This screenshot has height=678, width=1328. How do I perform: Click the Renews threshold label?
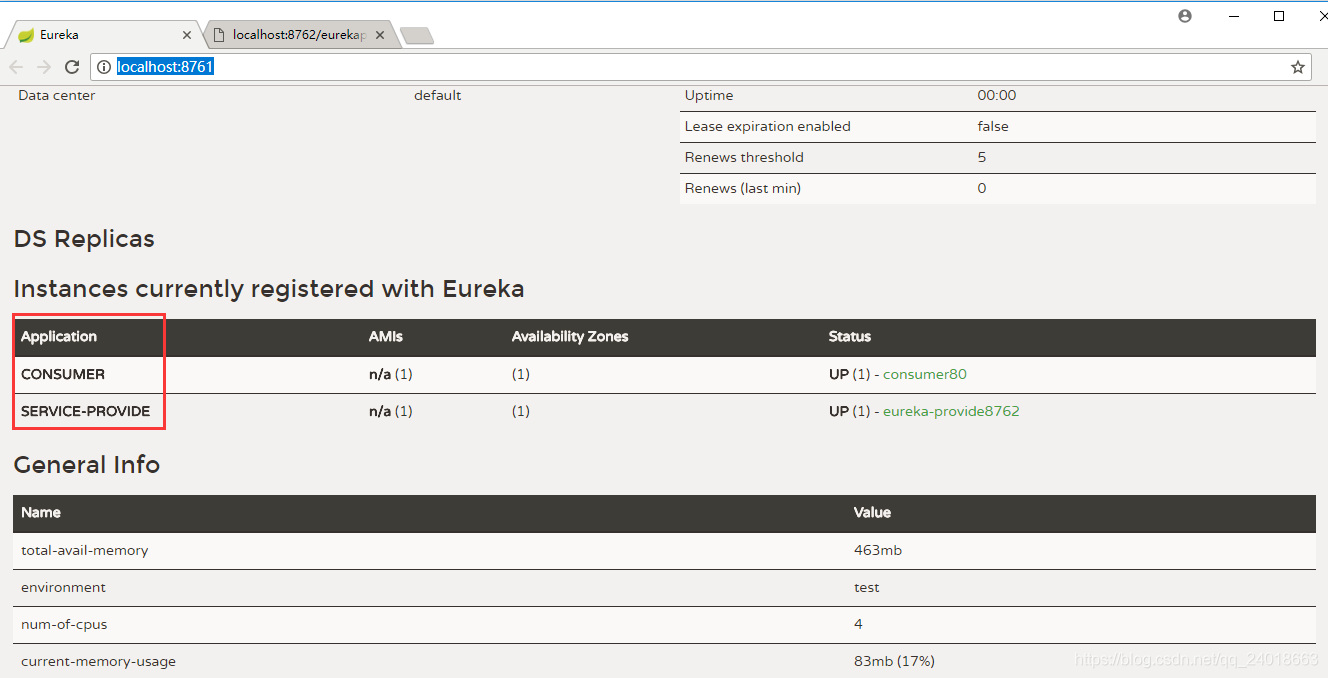744,157
